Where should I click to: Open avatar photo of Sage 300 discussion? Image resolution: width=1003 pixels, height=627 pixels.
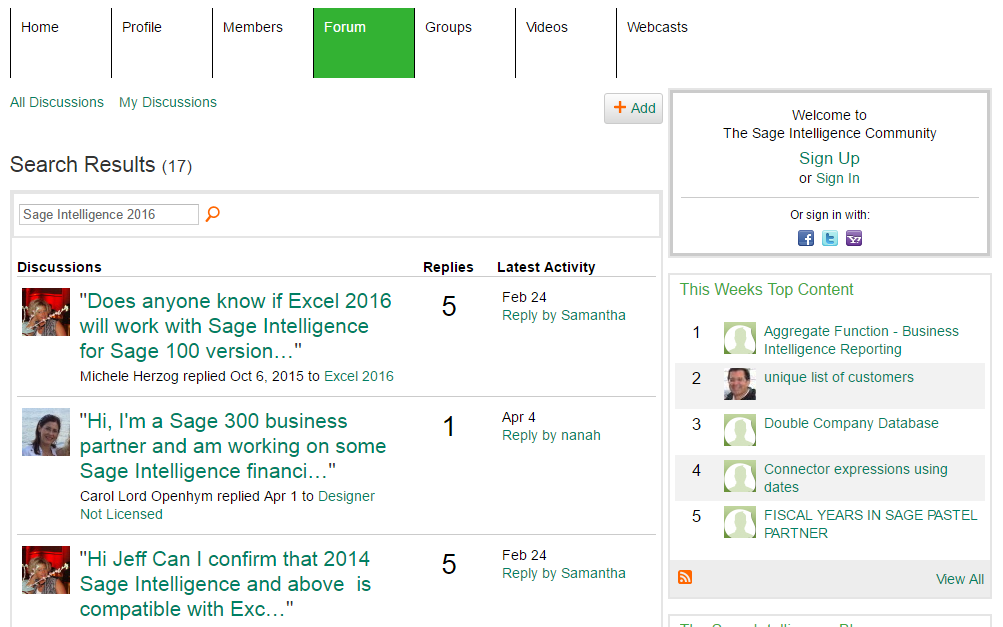46,432
